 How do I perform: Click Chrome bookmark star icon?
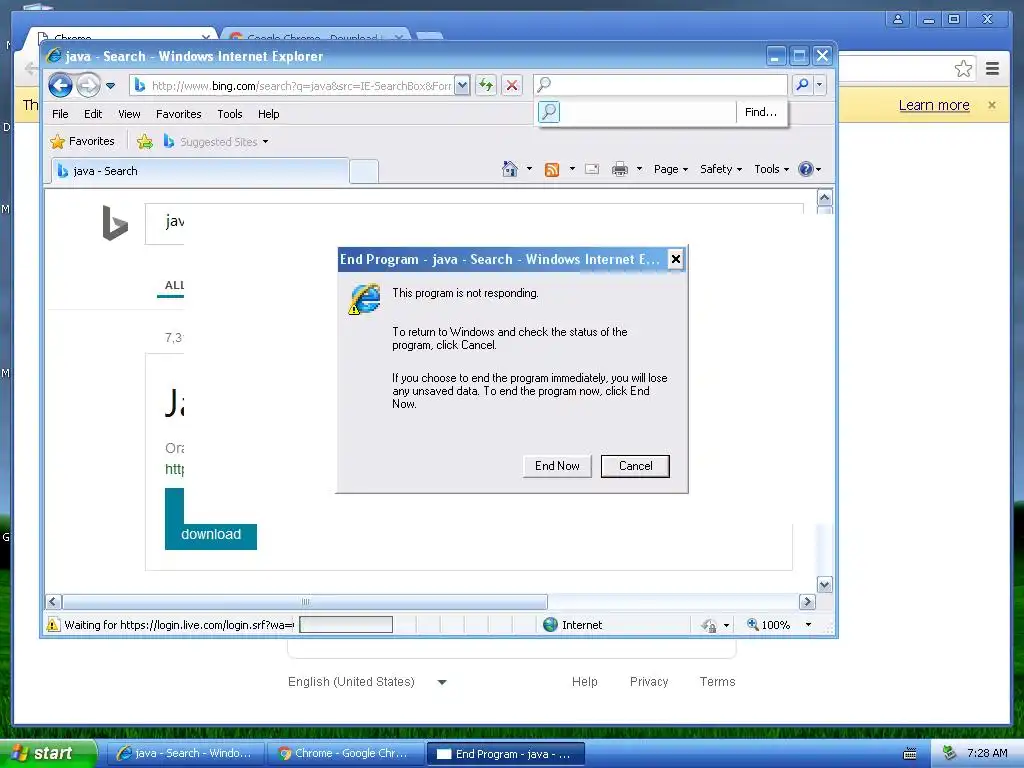coord(963,69)
